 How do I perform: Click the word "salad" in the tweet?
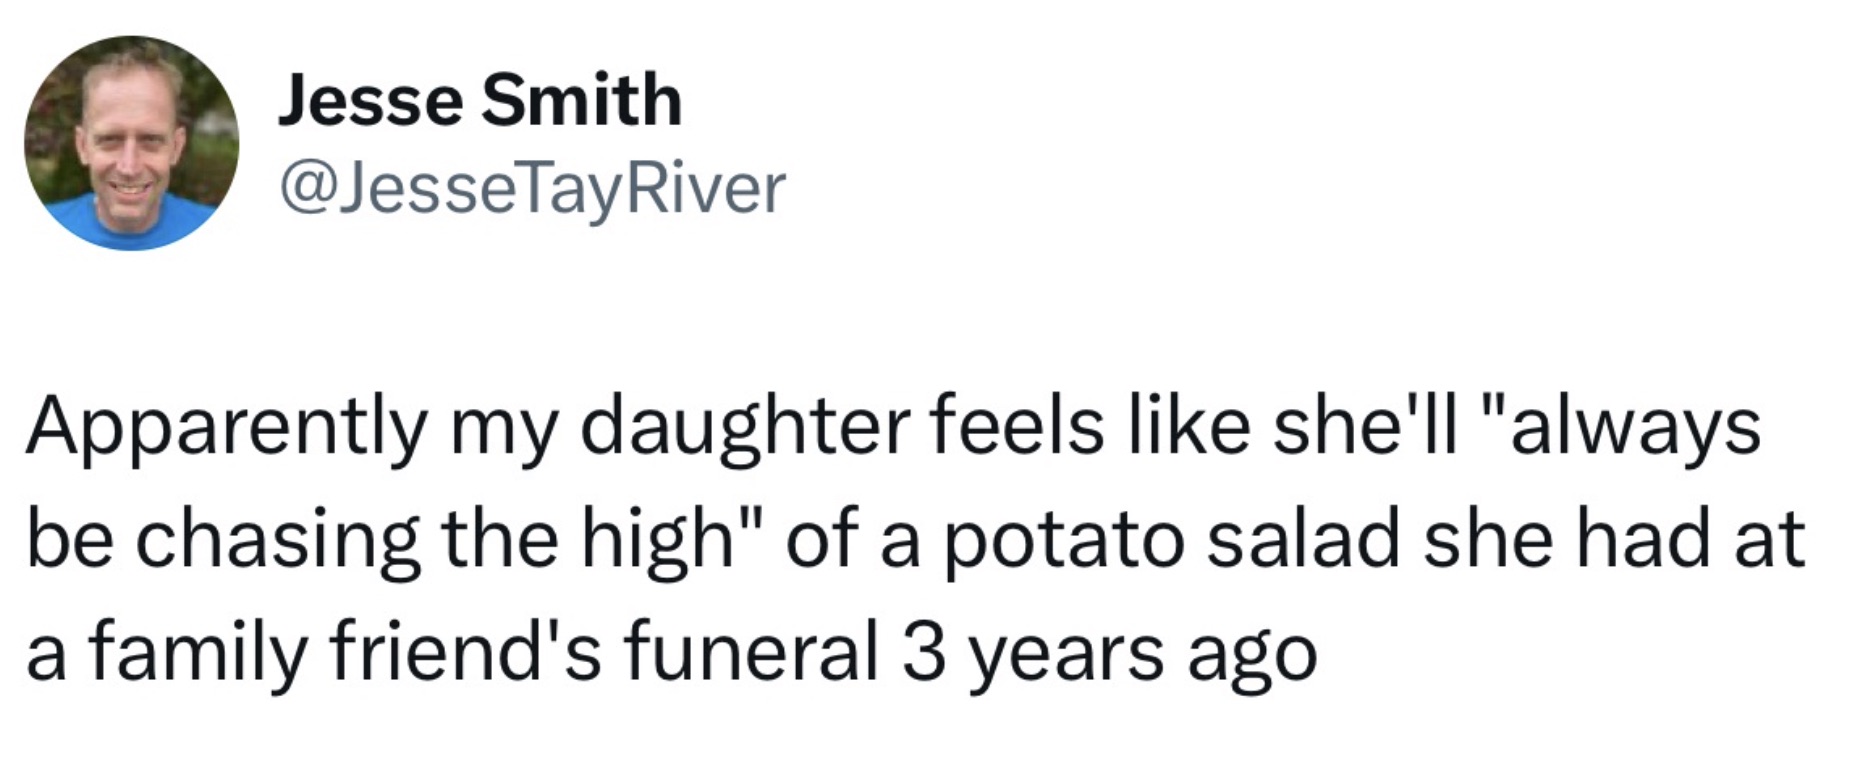point(1303,539)
